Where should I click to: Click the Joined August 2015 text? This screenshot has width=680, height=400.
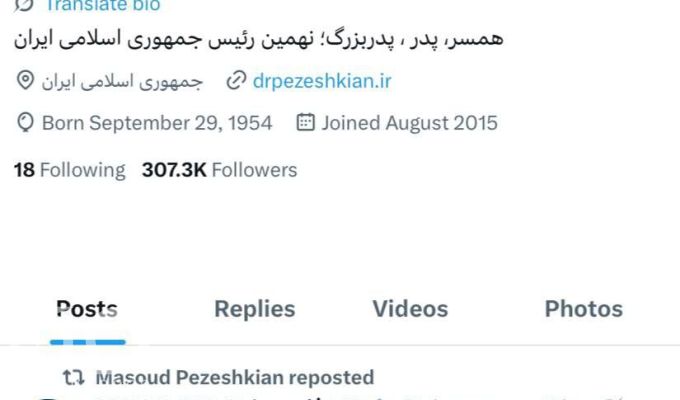coord(409,123)
